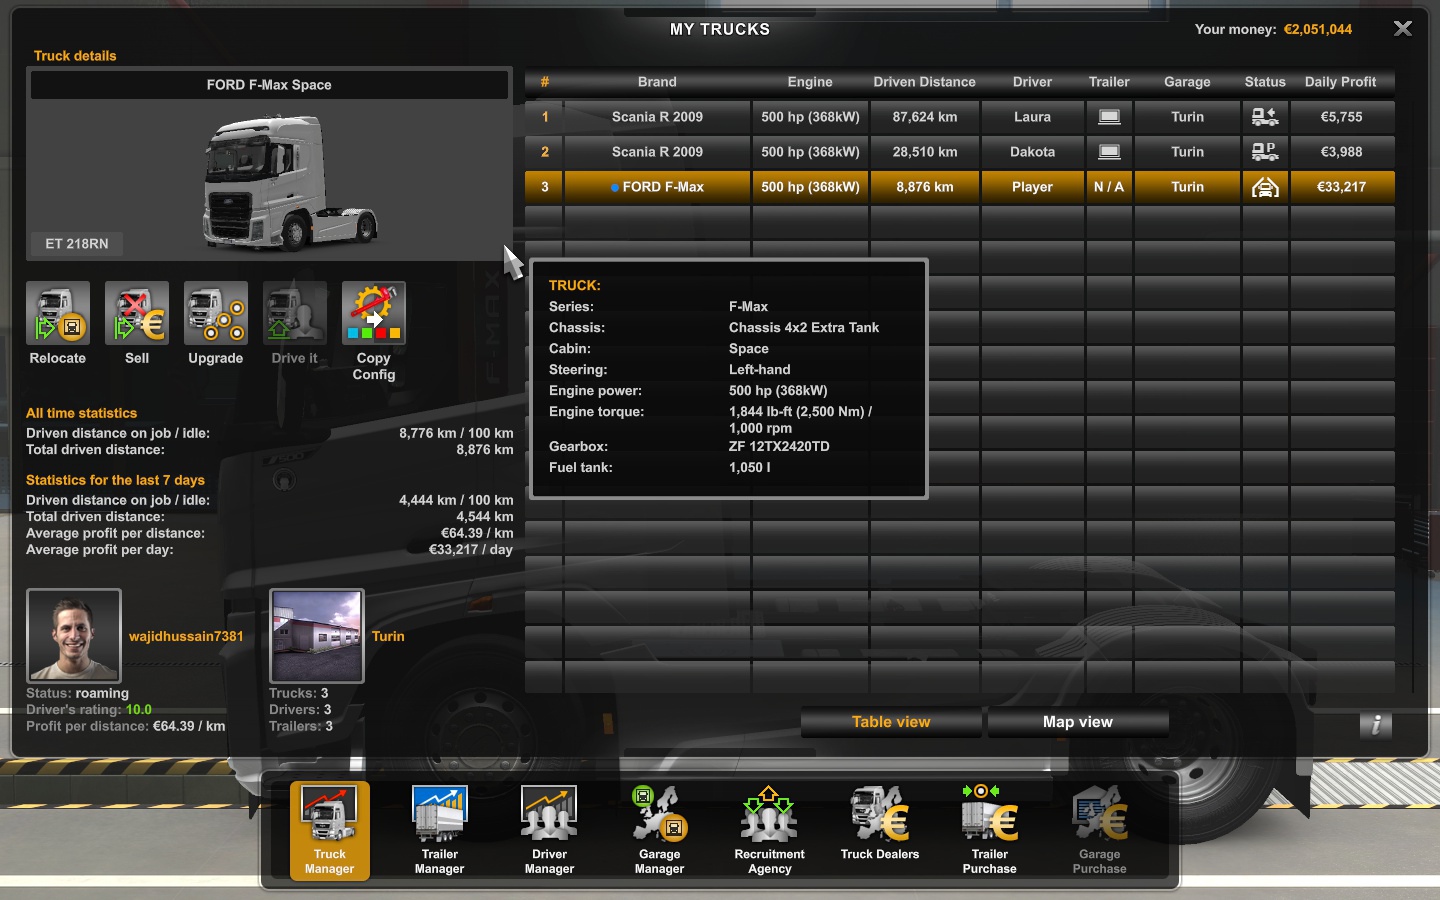Click the €5,755 daily profit cell
Viewport: 1440px width, 900px height.
1342,117
